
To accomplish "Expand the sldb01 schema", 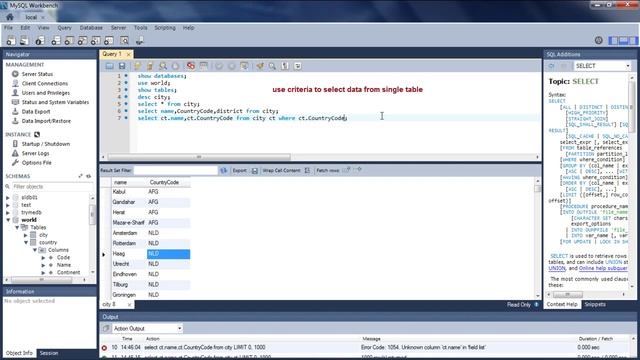I will point(8,198).
